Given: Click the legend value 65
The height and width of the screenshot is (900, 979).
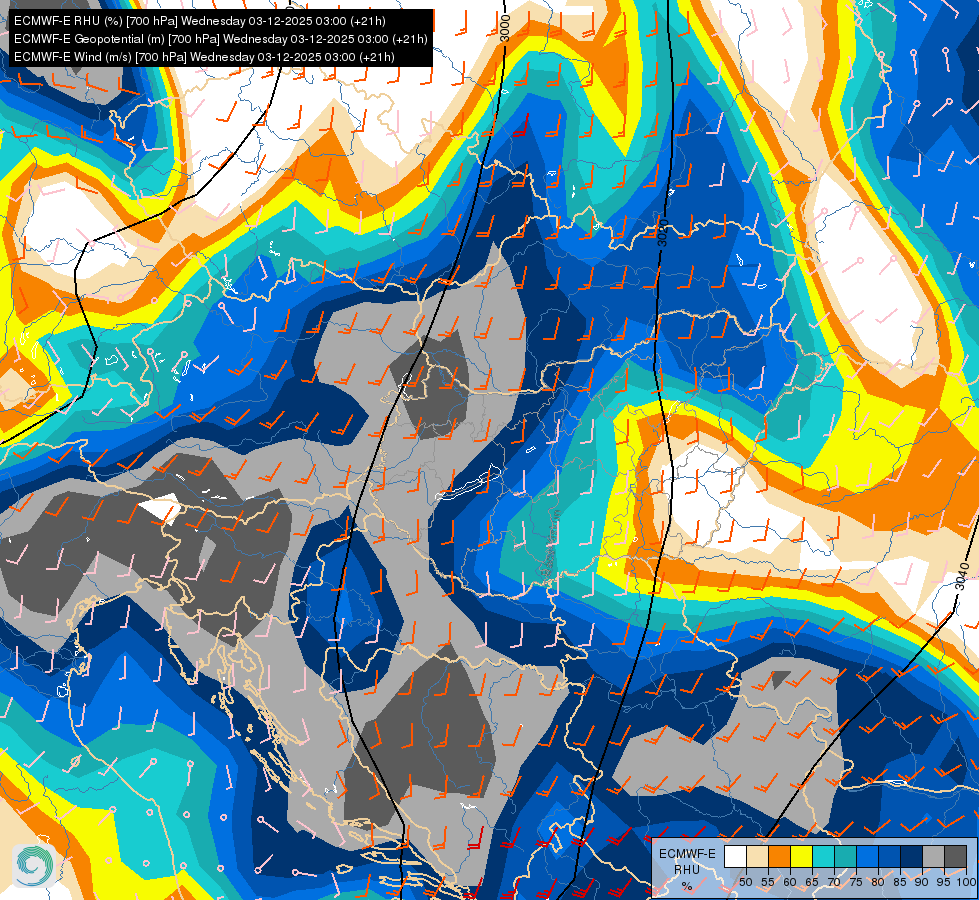Looking at the screenshot, I should 812,882.
